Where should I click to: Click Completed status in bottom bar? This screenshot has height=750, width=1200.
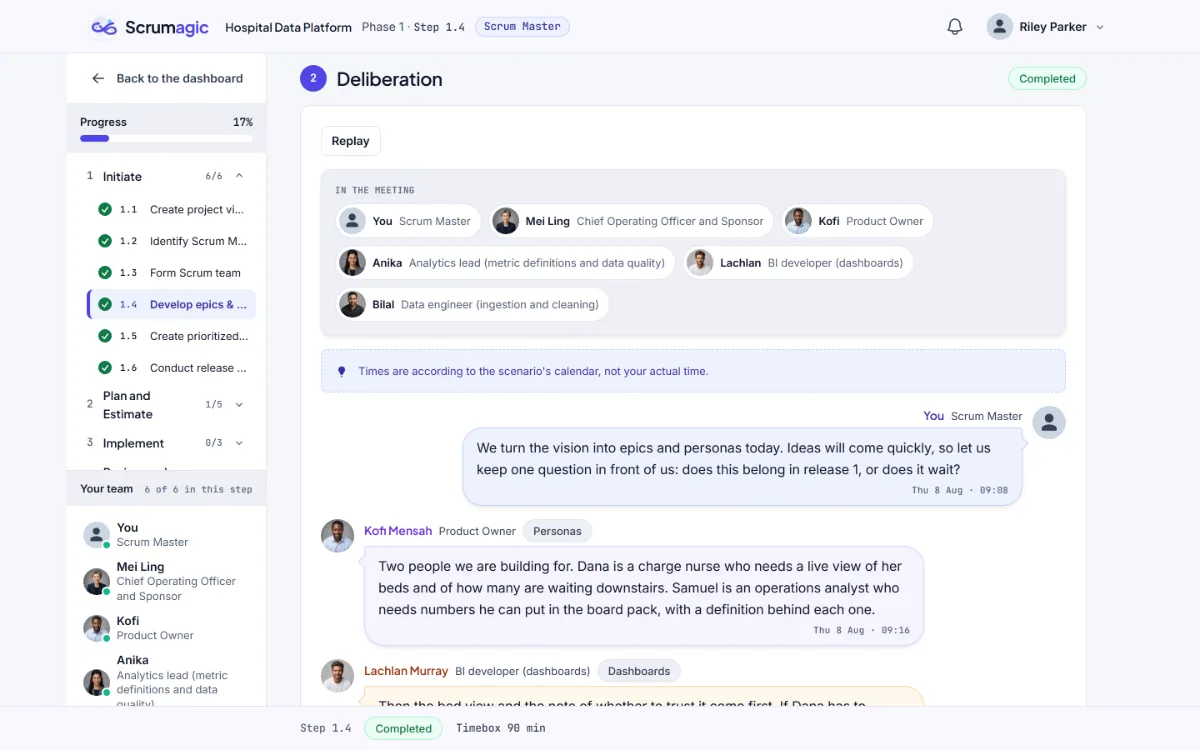click(x=404, y=728)
